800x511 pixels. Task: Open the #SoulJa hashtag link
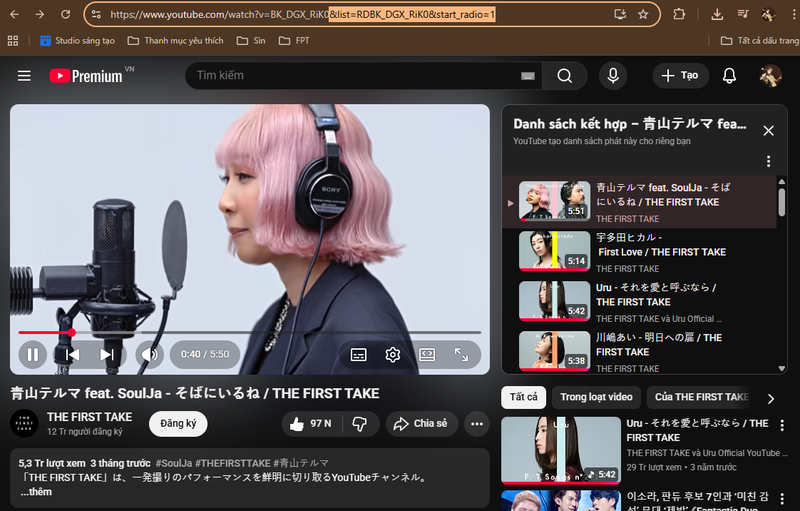tap(173, 463)
